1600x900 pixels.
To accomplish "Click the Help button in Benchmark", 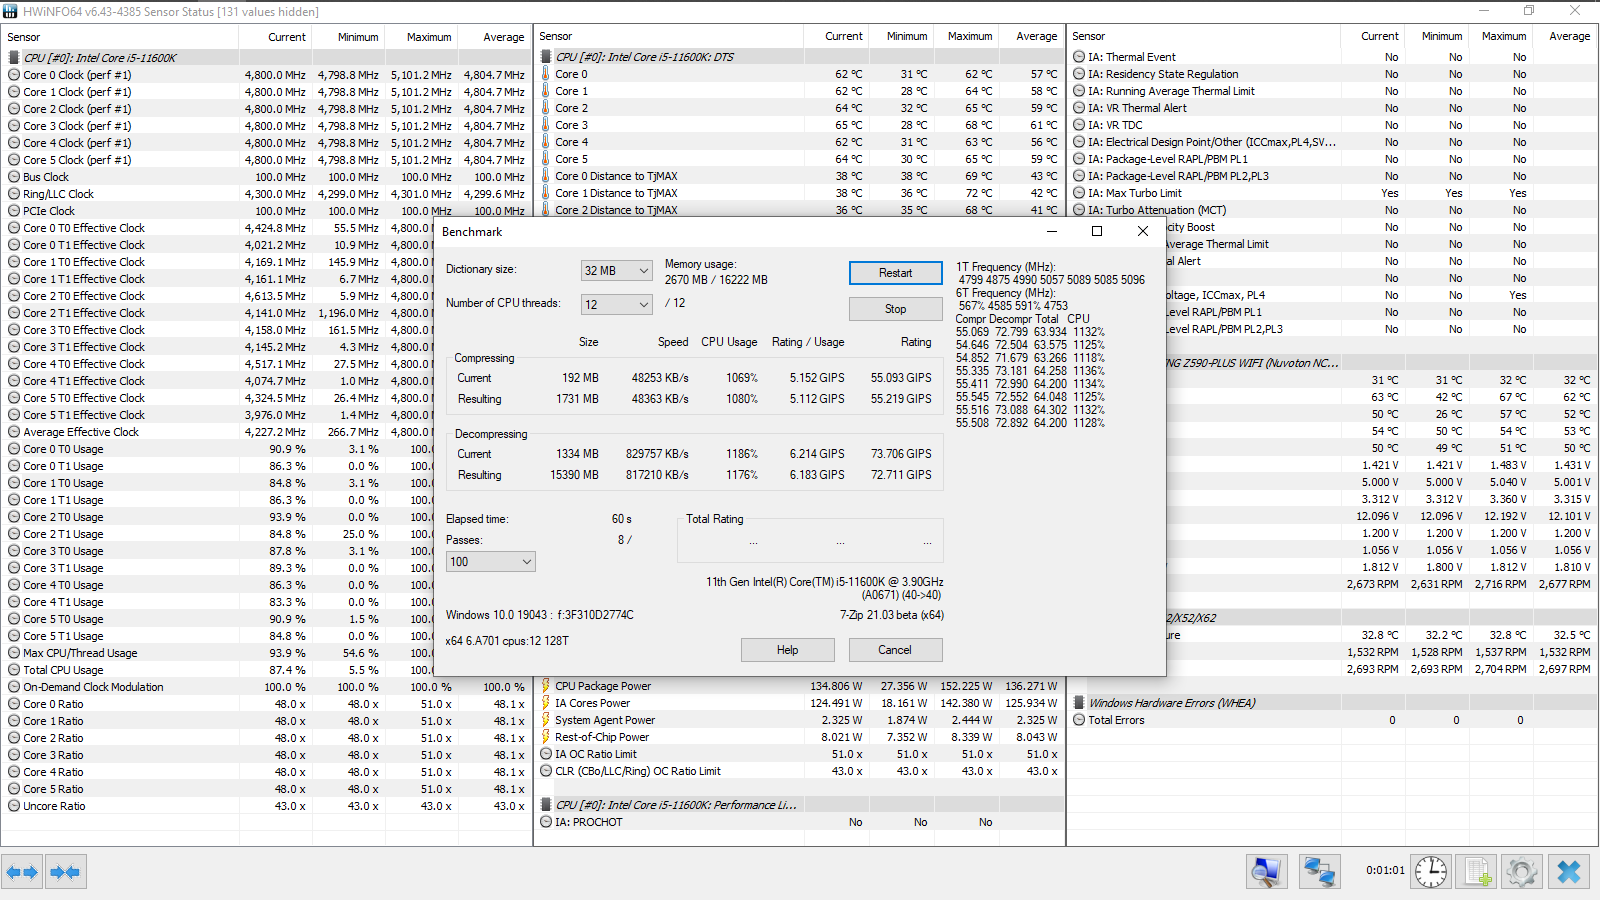I will (788, 650).
